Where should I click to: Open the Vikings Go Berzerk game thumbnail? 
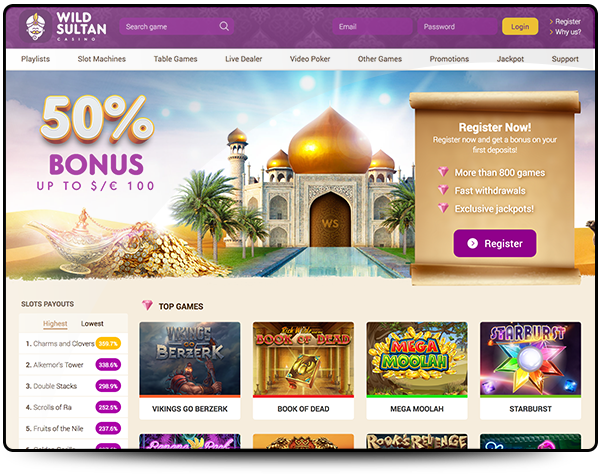click(190, 358)
